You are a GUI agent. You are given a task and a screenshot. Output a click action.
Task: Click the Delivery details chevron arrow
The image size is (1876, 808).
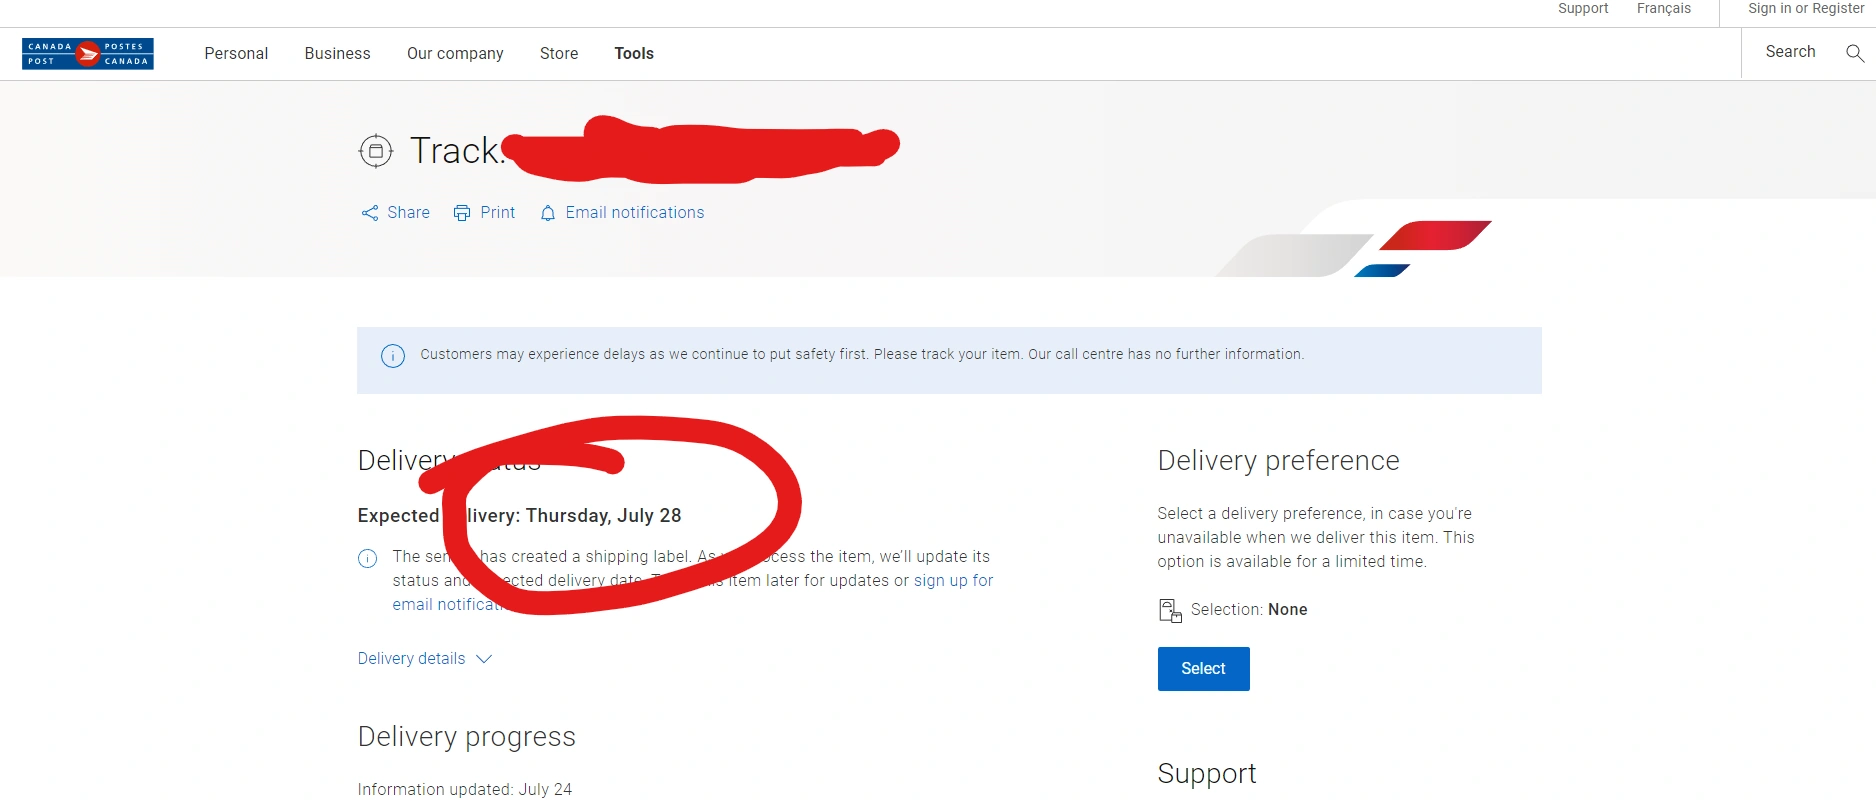[484, 659]
